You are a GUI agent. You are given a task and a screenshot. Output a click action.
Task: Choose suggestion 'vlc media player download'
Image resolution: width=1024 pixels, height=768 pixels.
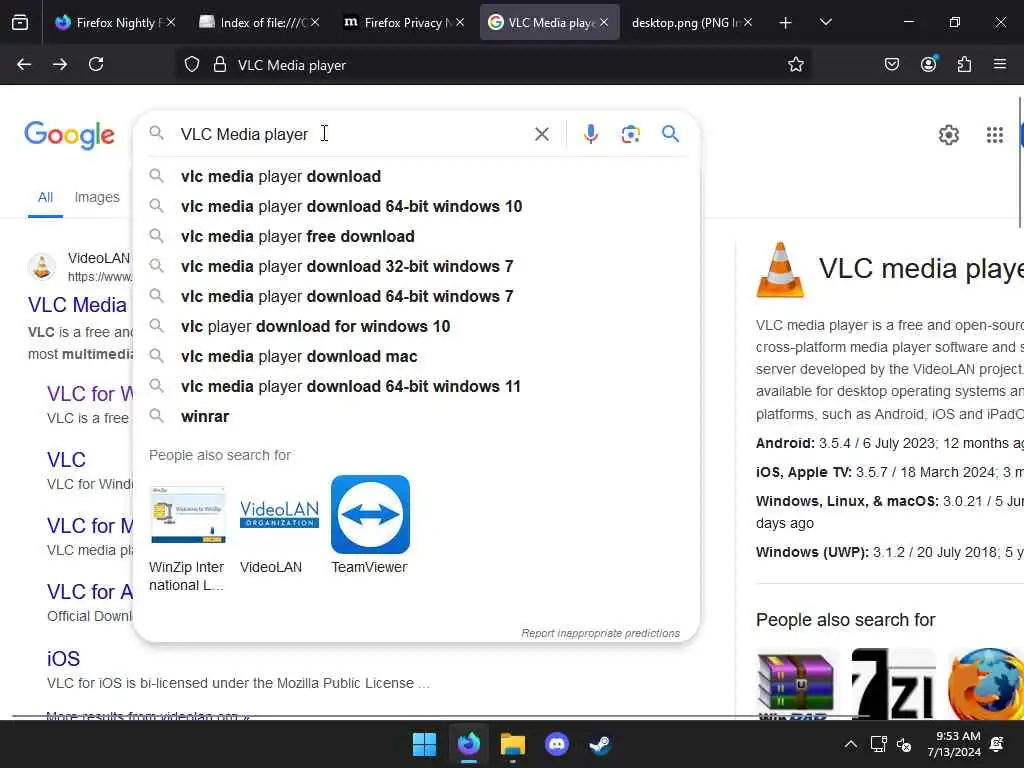click(416, 176)
